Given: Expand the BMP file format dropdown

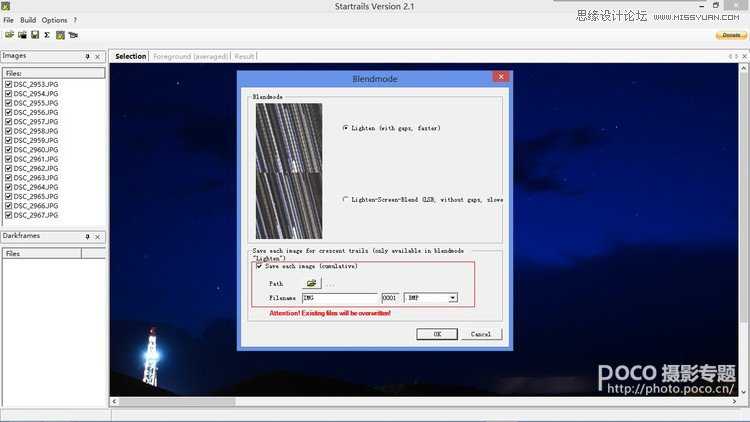Looking at the screenshot, I should pyautogui.click(x=452, y=298).
